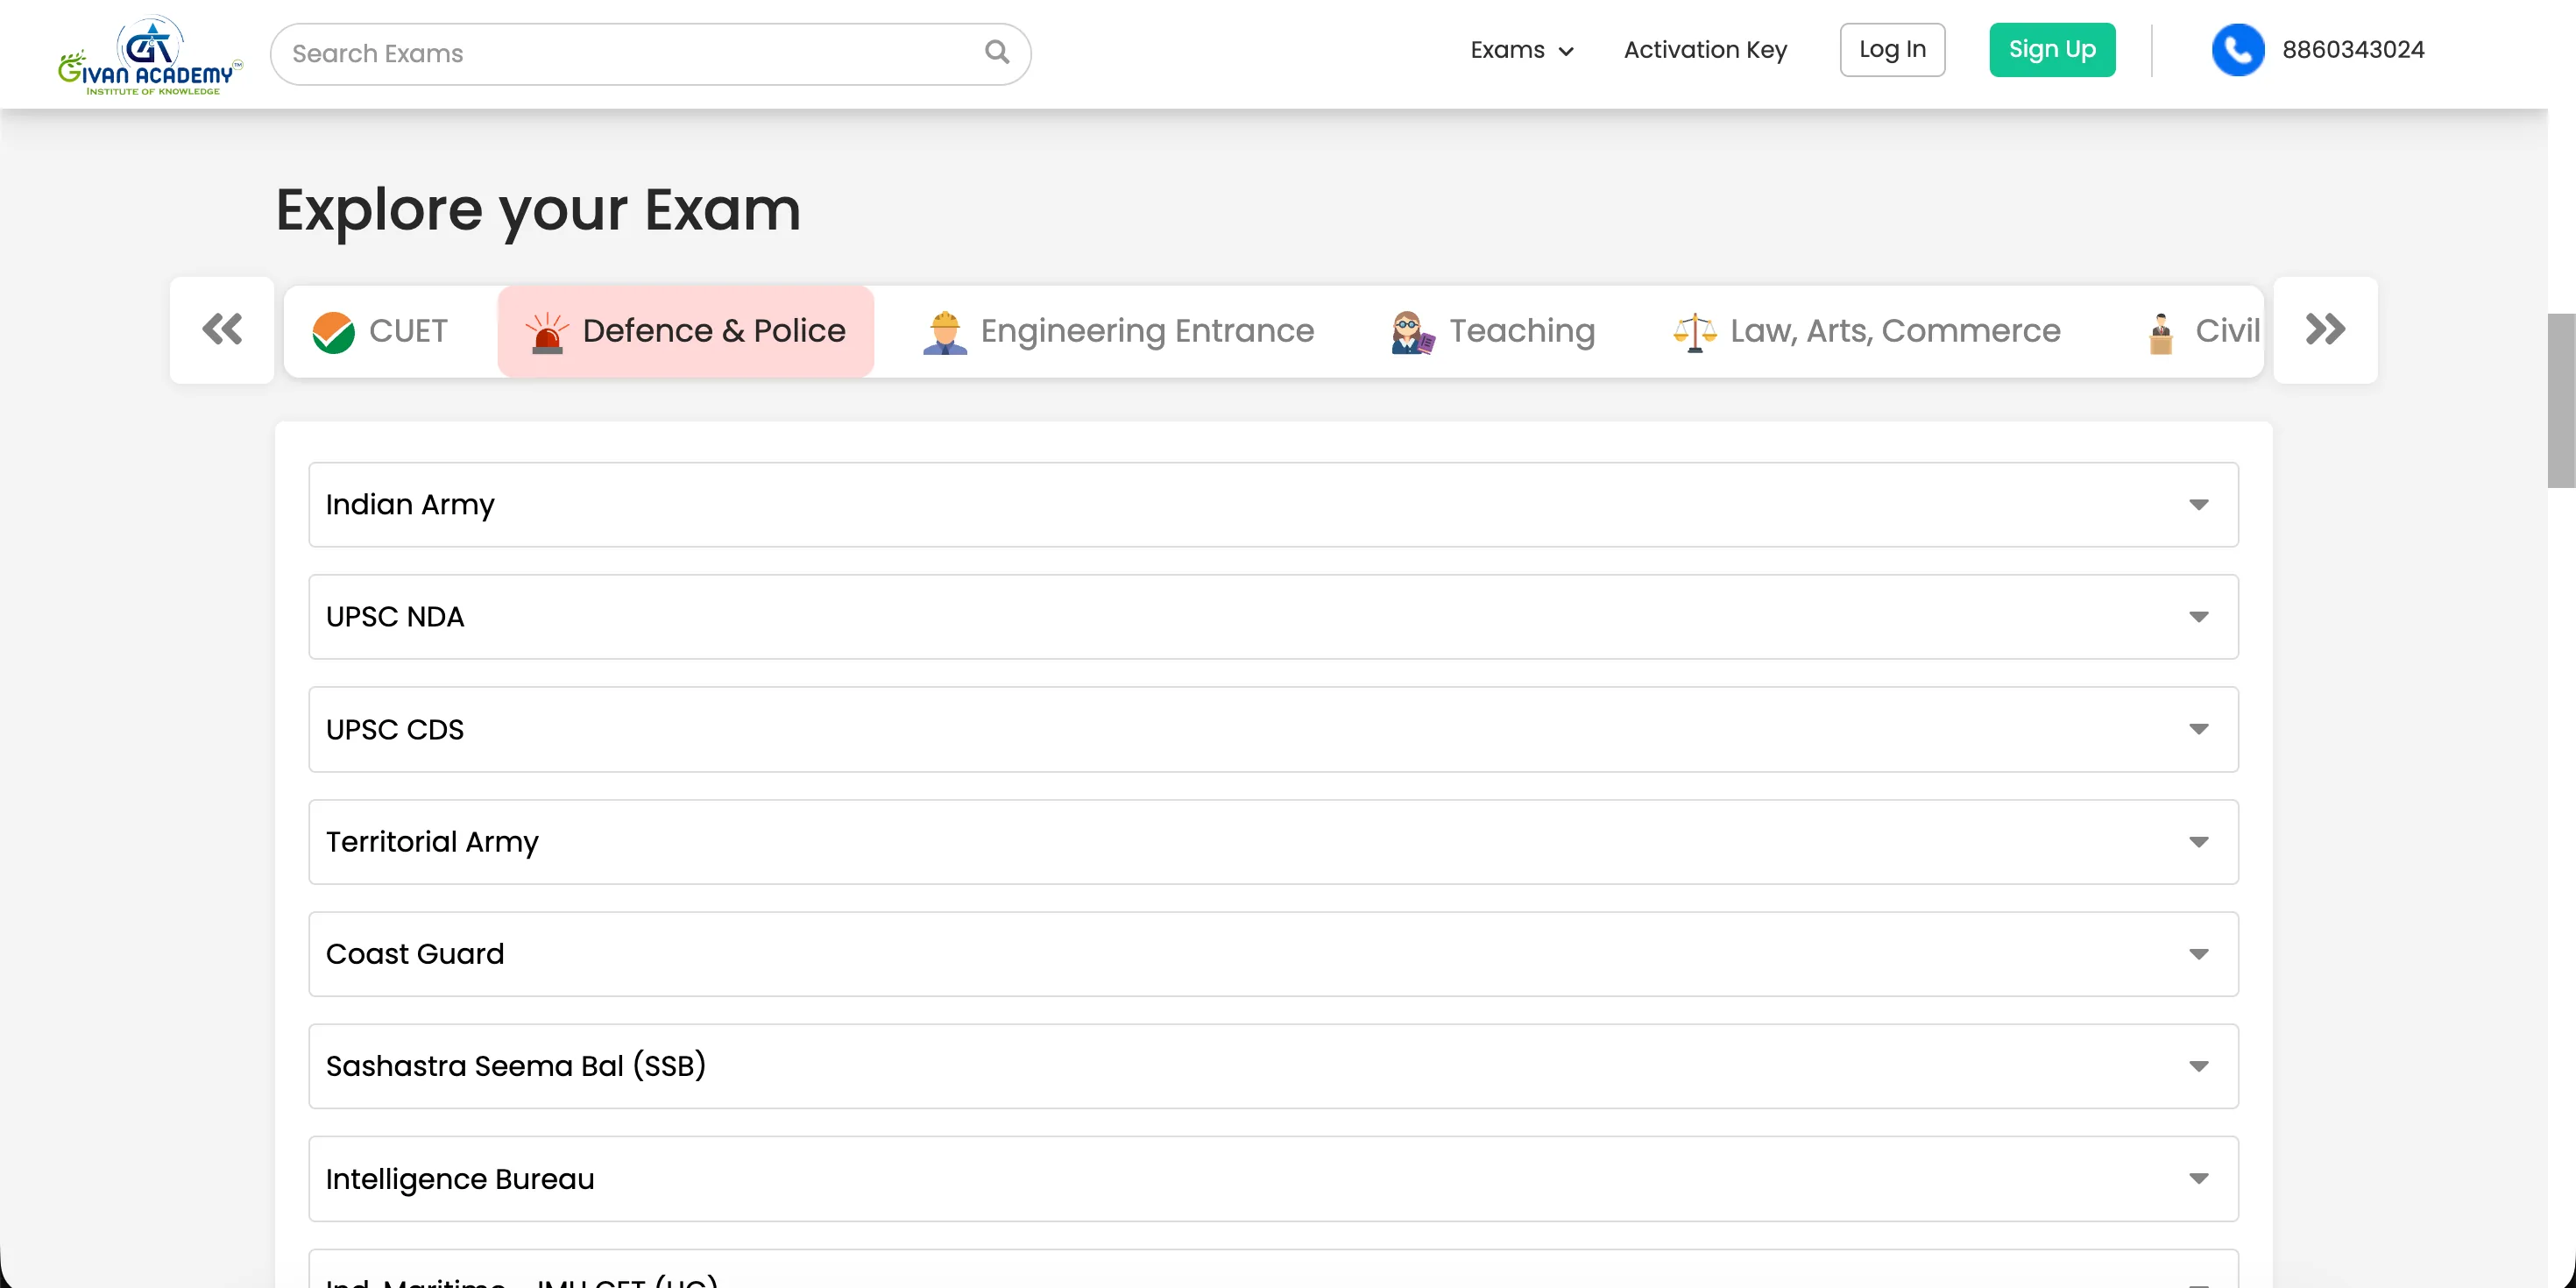Click the phone number 8860343024
This screenshot has height=1288, width=2576.
point(2353,50)
